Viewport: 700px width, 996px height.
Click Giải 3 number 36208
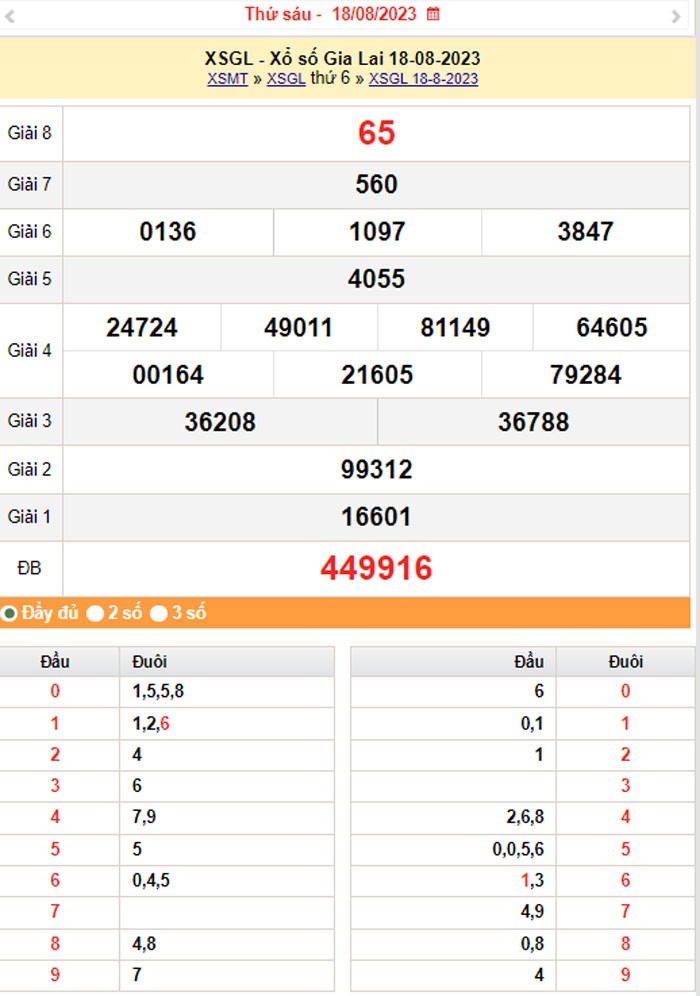(x=220, y=422)
